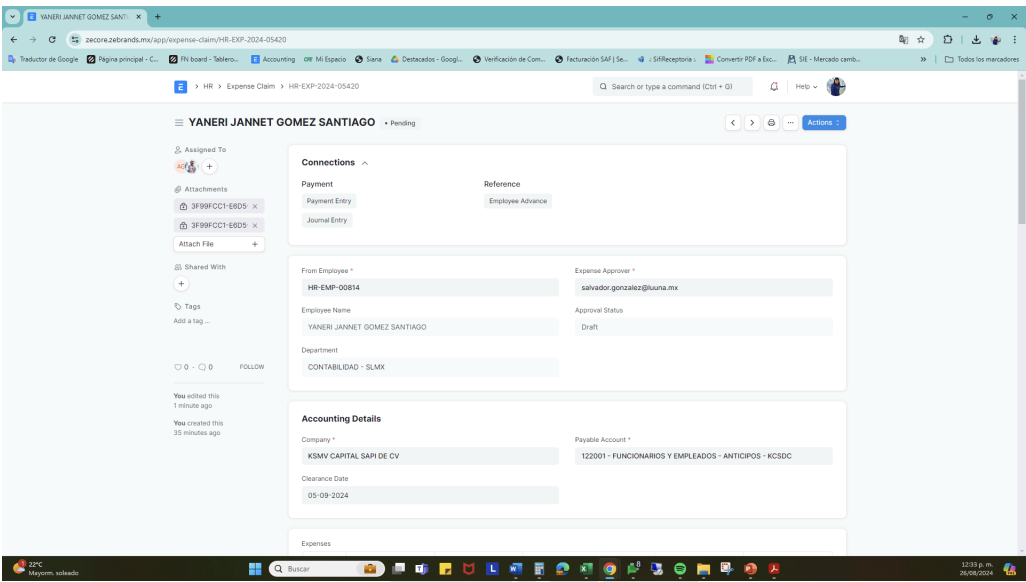Remove the first attachment 3F99FCC1
This screenshot has height=582, width=1026.
pos(255,206)
